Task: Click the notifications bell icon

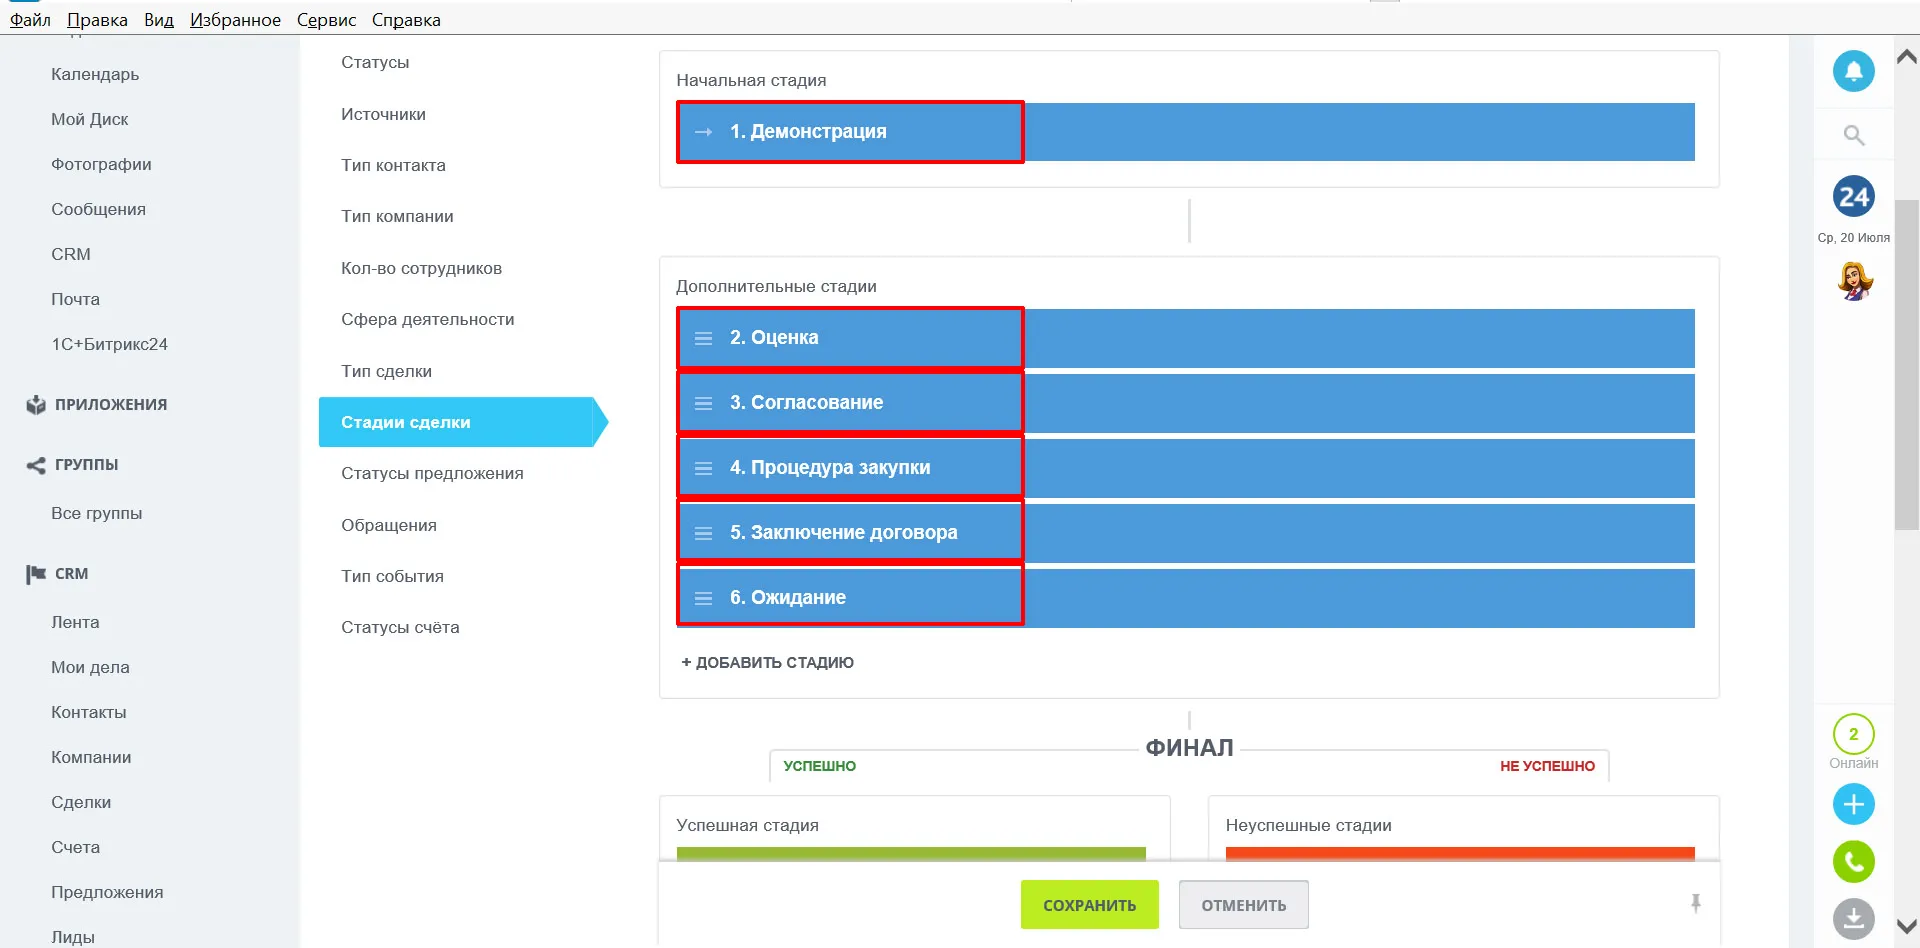Action: click(x=1853, y=72)
